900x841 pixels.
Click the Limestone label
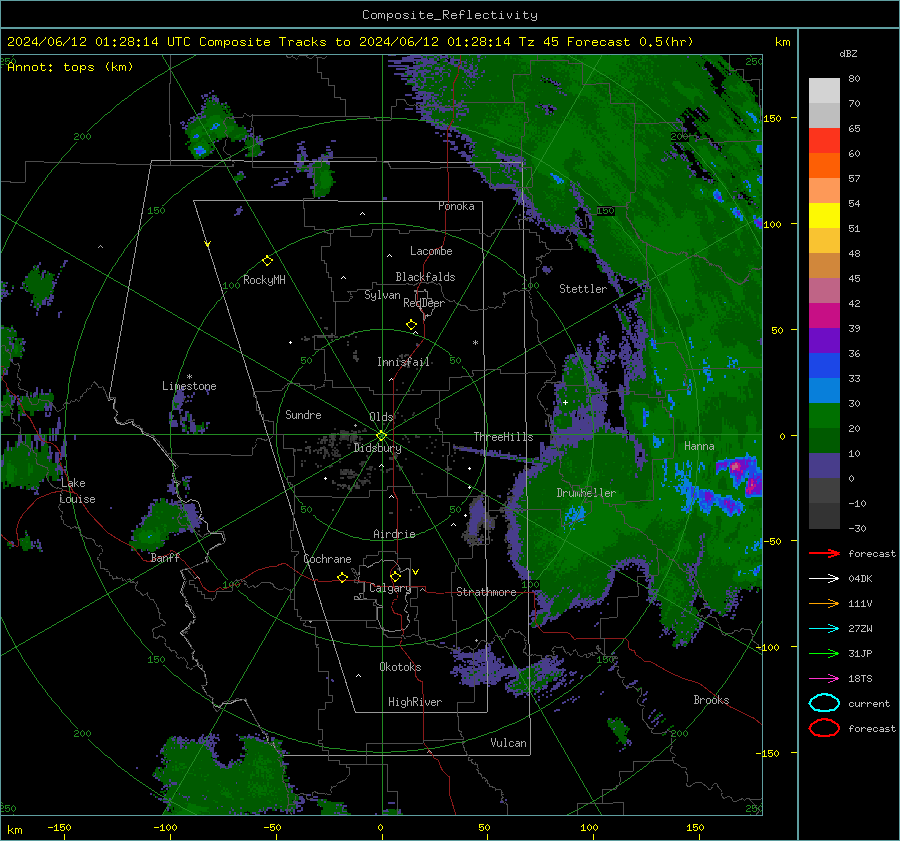click(189, 386)
